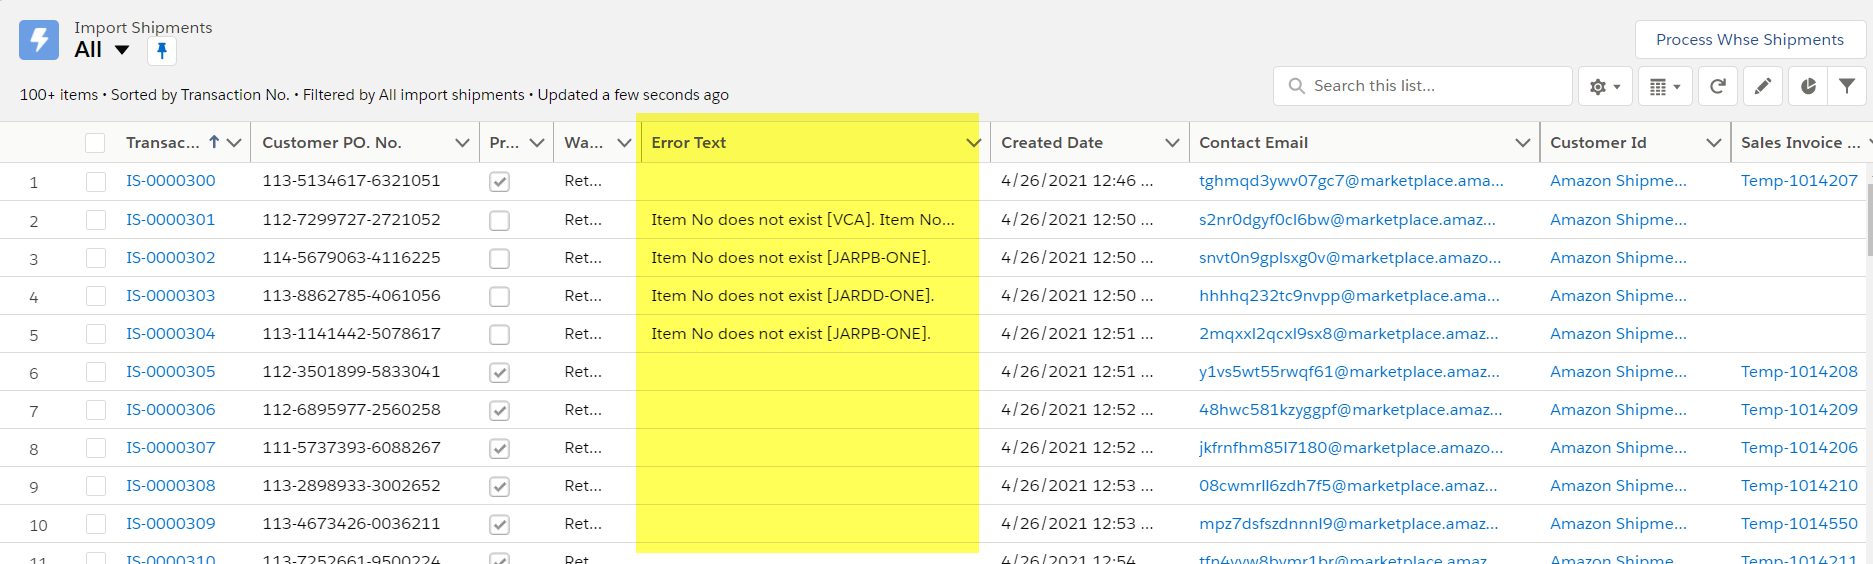Click the pencil icon to edit list inline
The height and width of the screenshot is (564, 1873).
coord(1763,87)
